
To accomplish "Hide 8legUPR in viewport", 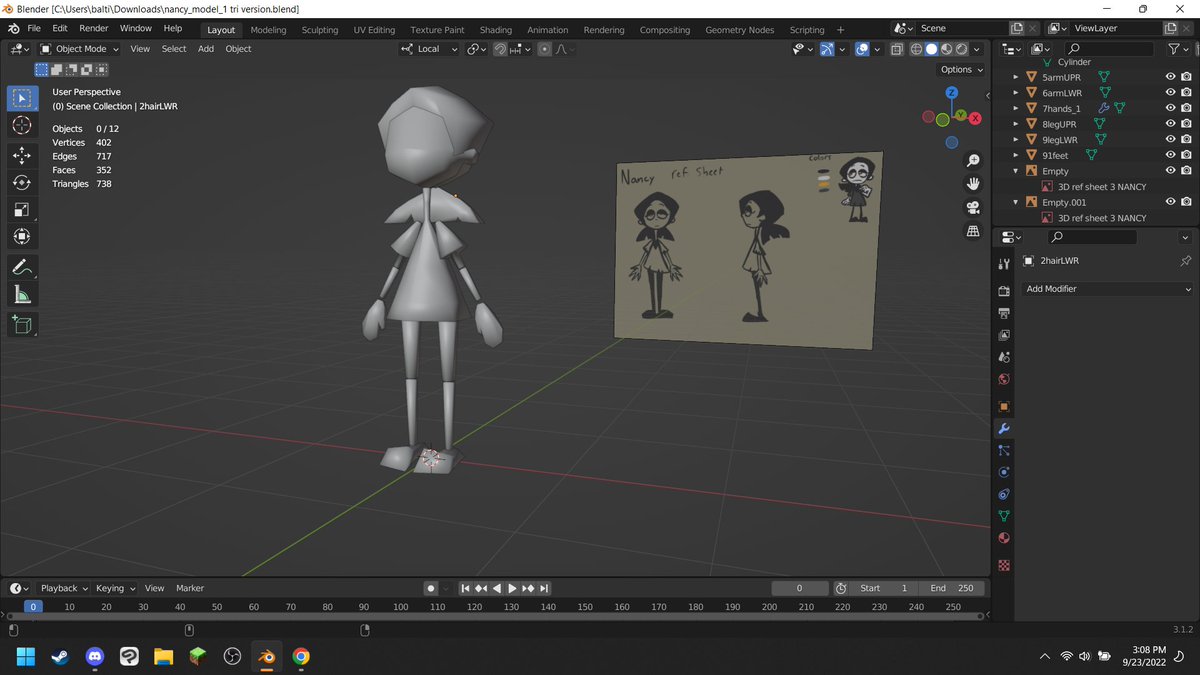I will point(1170,124).
